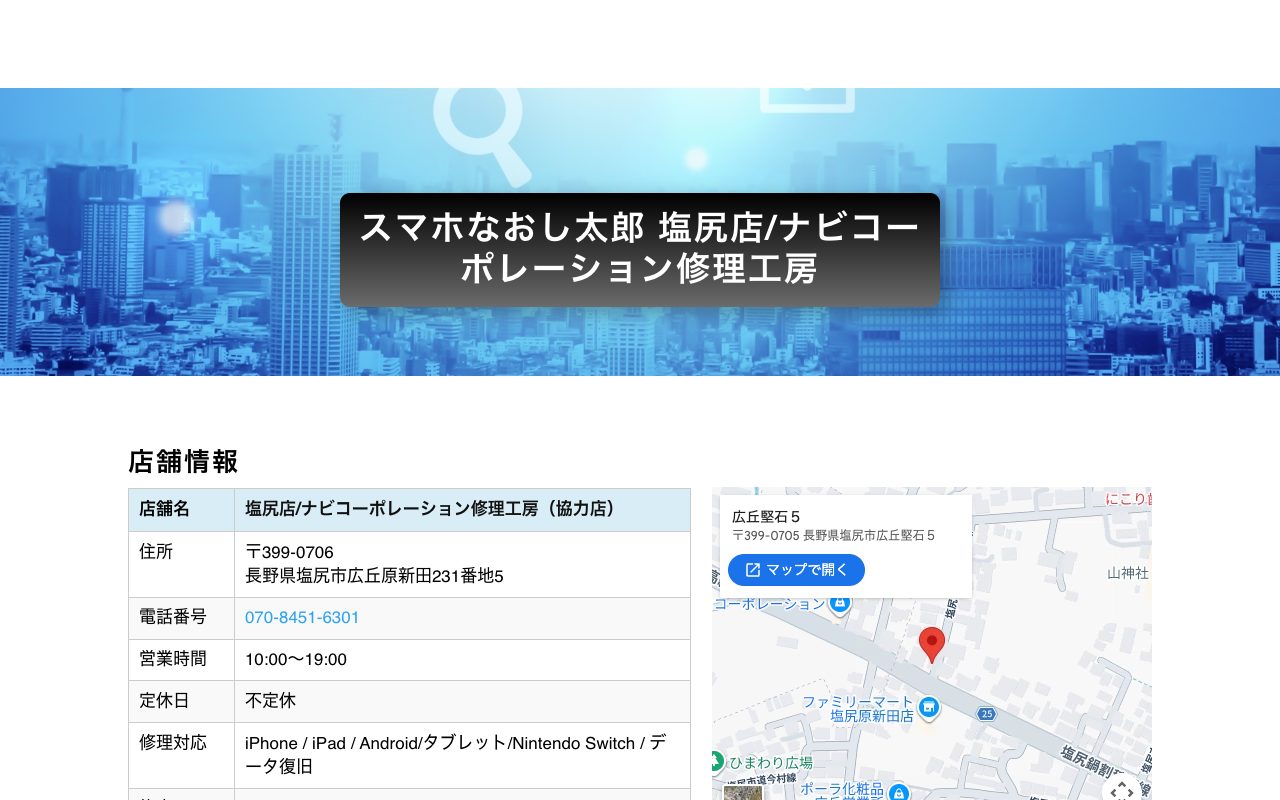Click the red location pin on the map
Image resolution: width=1280 pixels, height=800 pixels.
point(932,645)
